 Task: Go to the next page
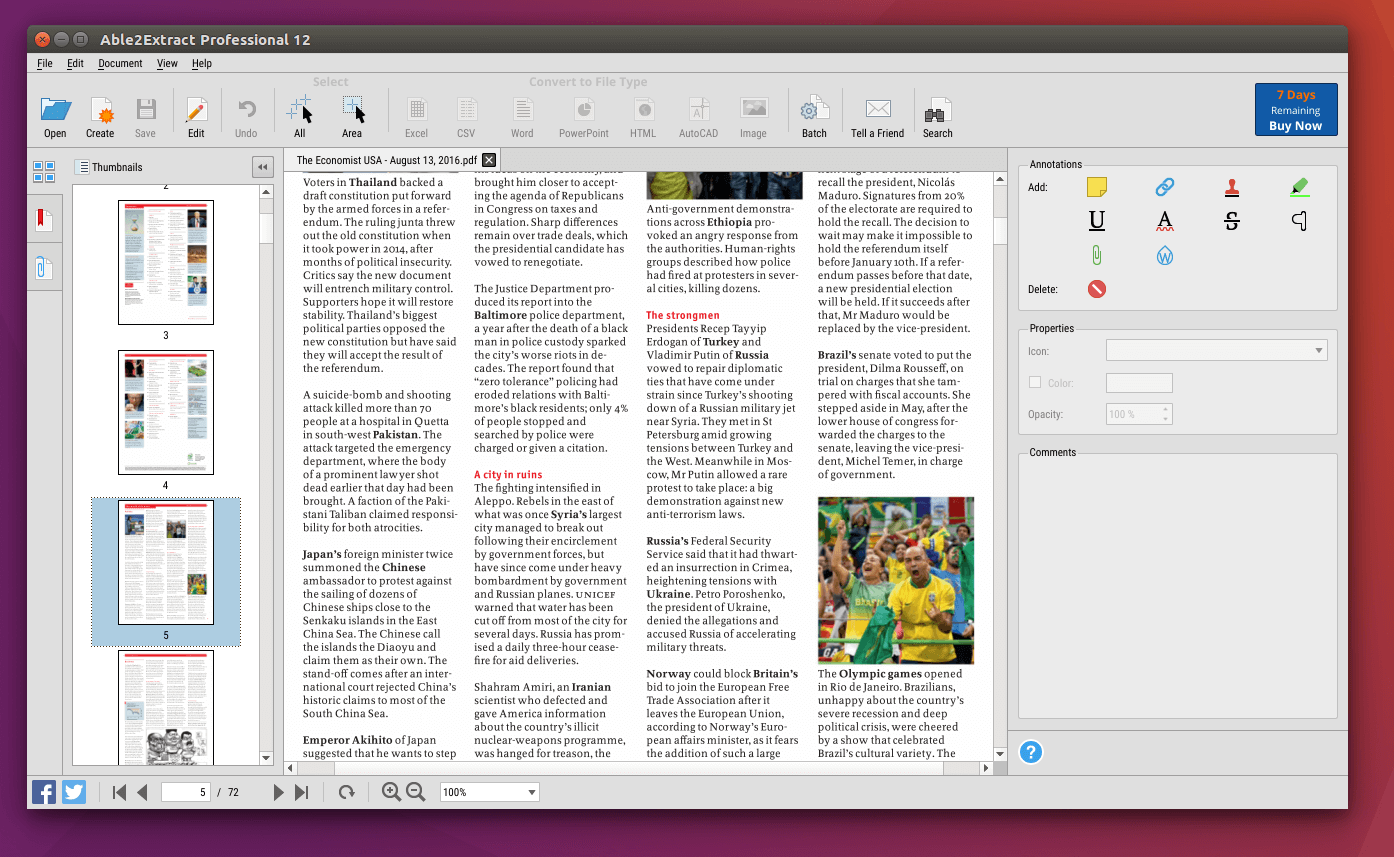(278, 792)
